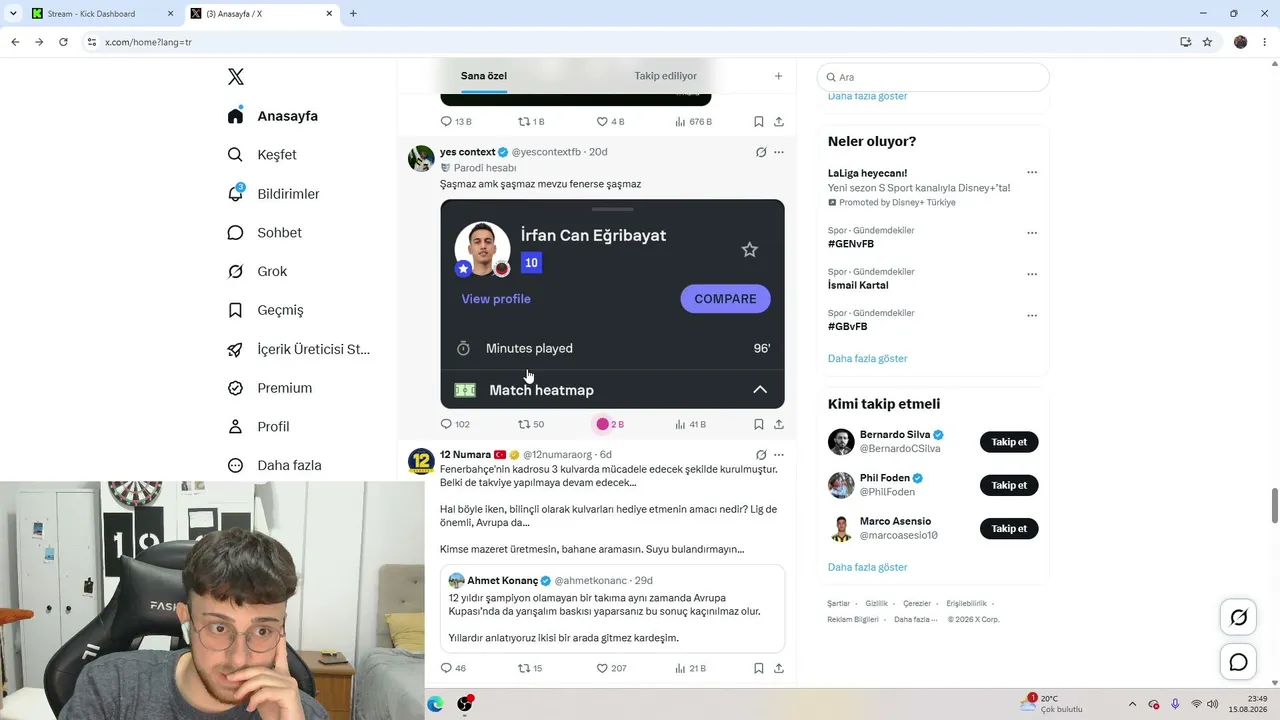The height and width of the screenshot is (720, 1280).
Task: Click the Chrome address bar
Action: click(x=630, y=42)
